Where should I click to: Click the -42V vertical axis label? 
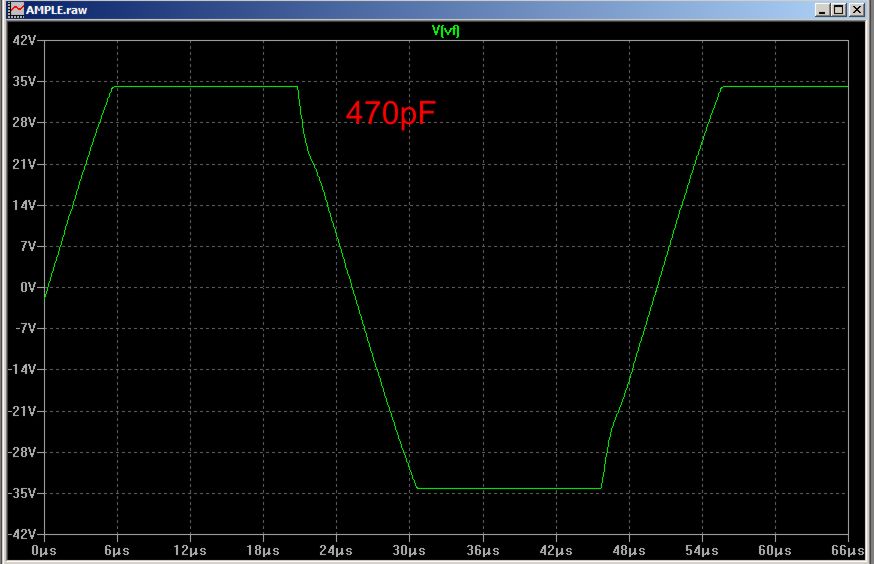pos(22,534)
